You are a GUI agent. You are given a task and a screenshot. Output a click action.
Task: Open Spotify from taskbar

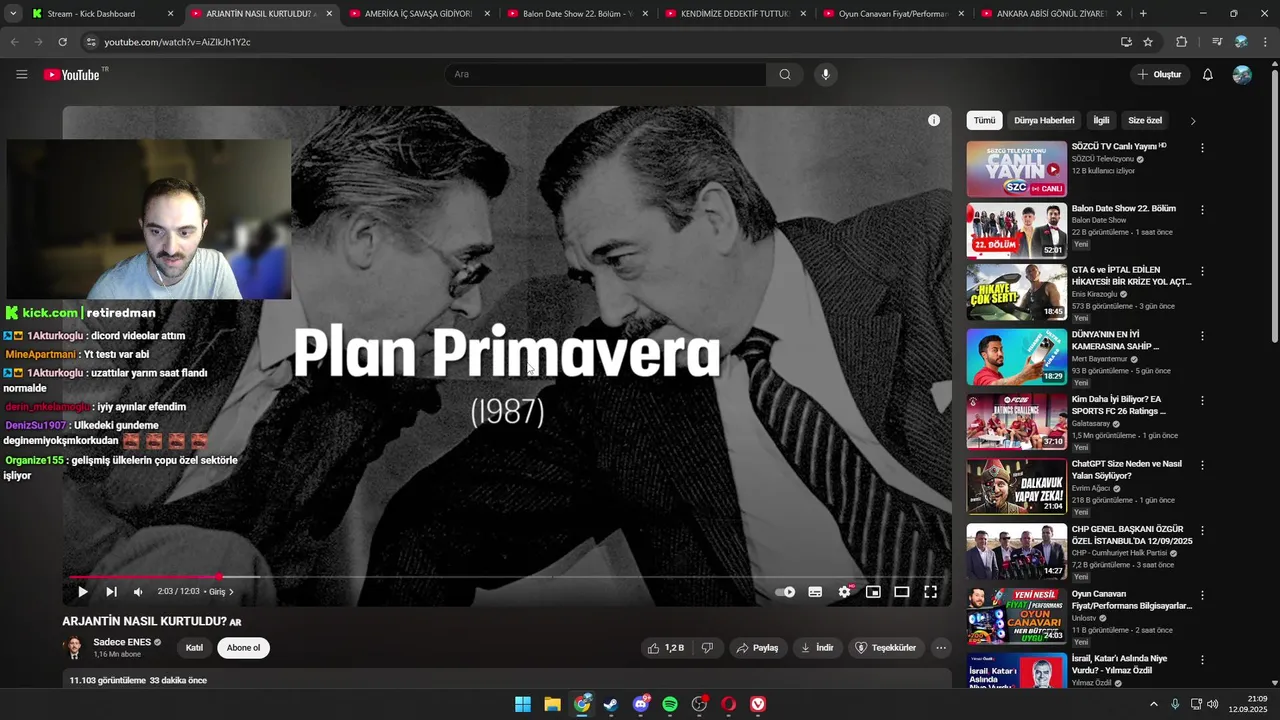pos(670,704)
